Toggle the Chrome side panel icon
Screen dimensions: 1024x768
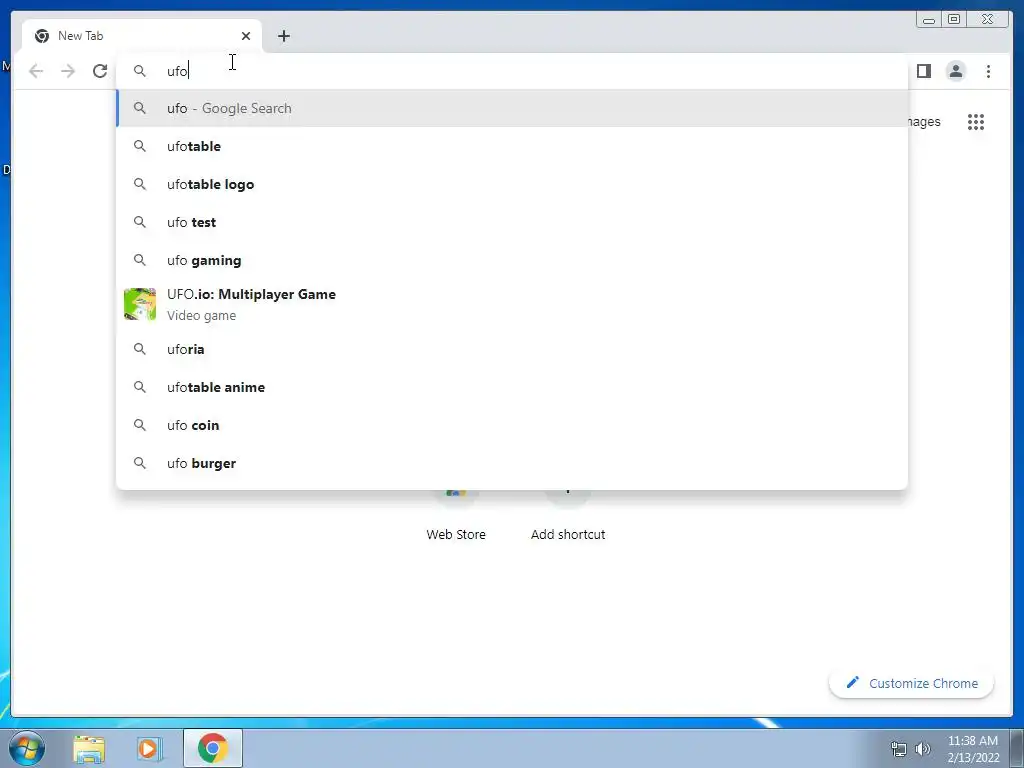[923, 71]
